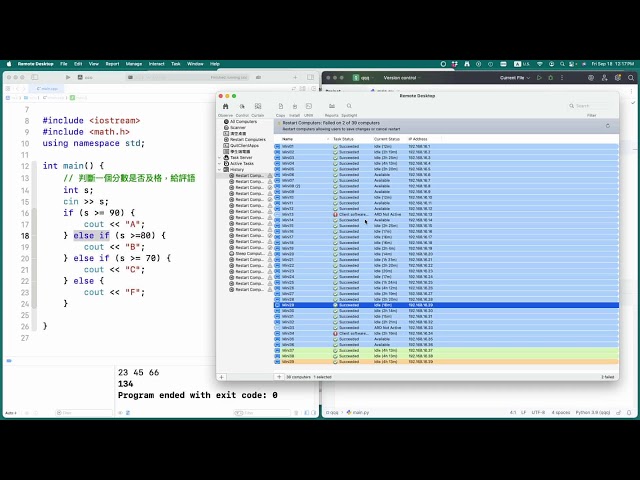The width and height of the screenshot is (640, 480).
Task: Click the rerun arrow icon in the task banner
Action: click(608, 126)
